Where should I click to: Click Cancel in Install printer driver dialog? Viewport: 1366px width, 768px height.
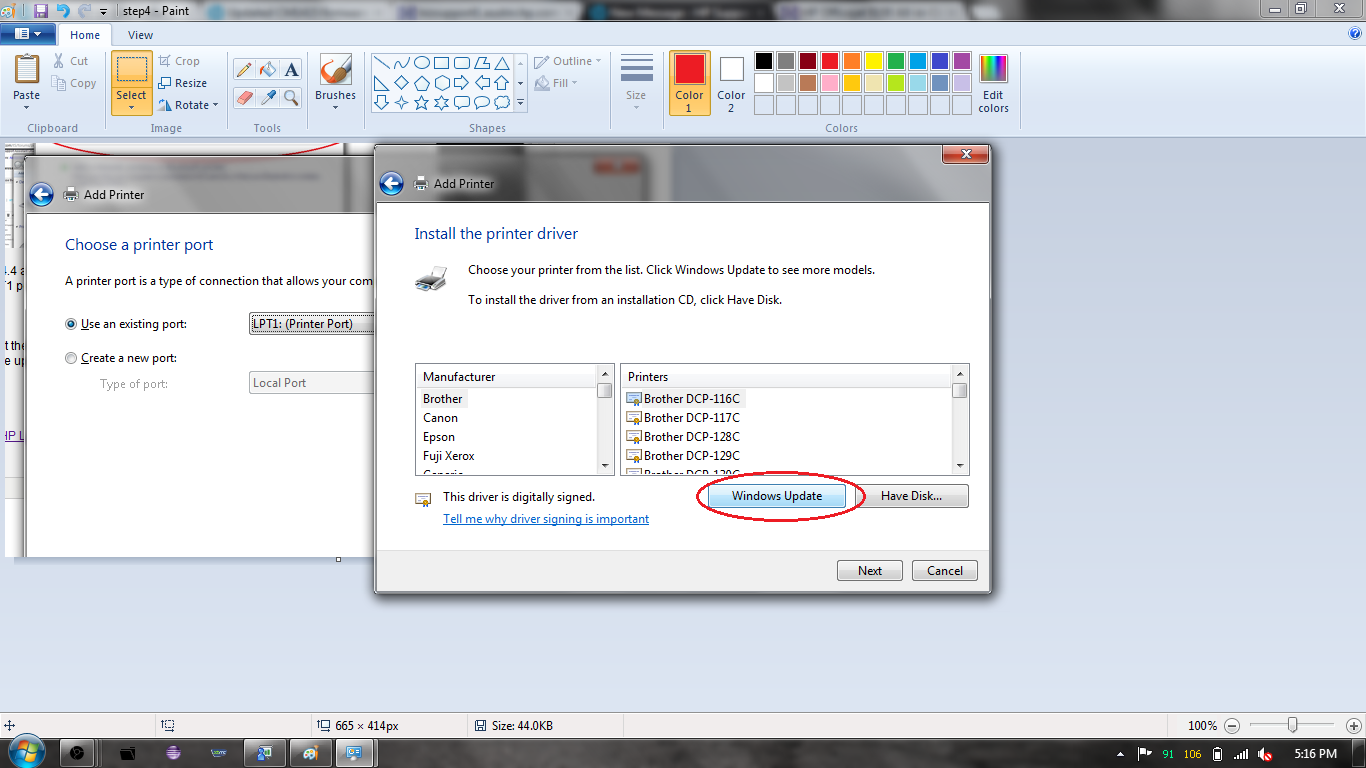point(945,571)
